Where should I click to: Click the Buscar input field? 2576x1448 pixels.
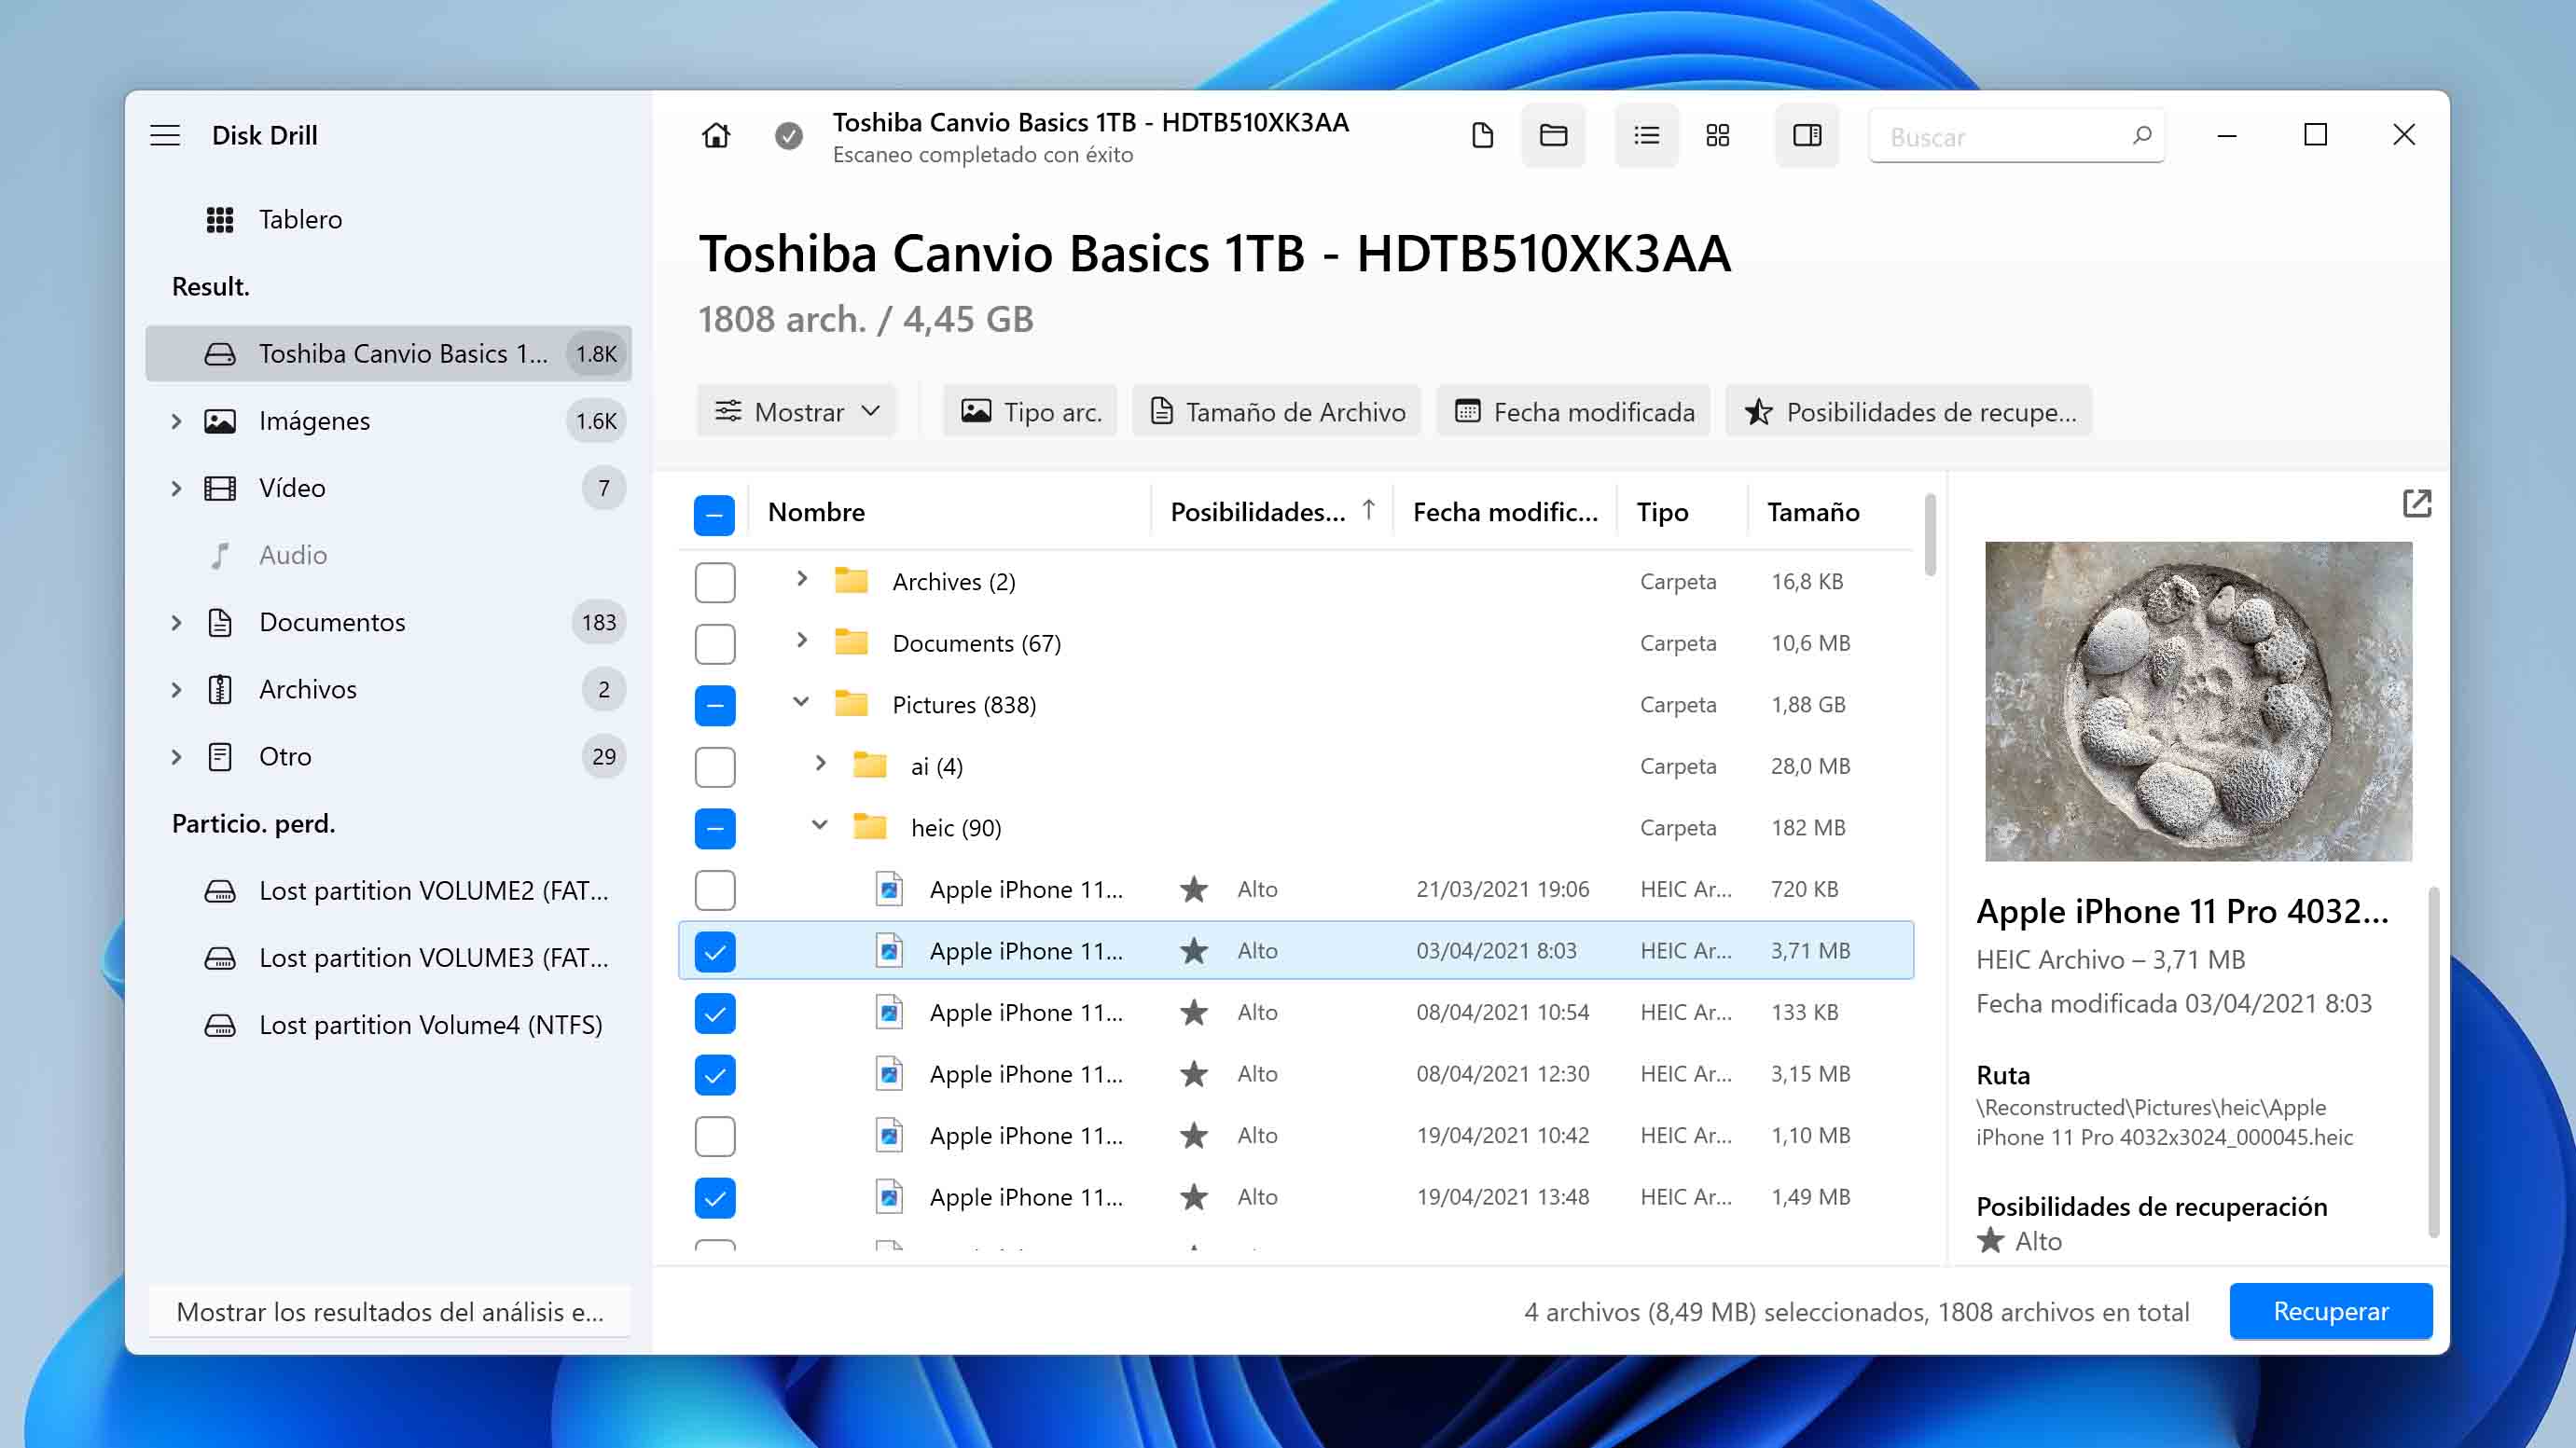coord(2015,134)
